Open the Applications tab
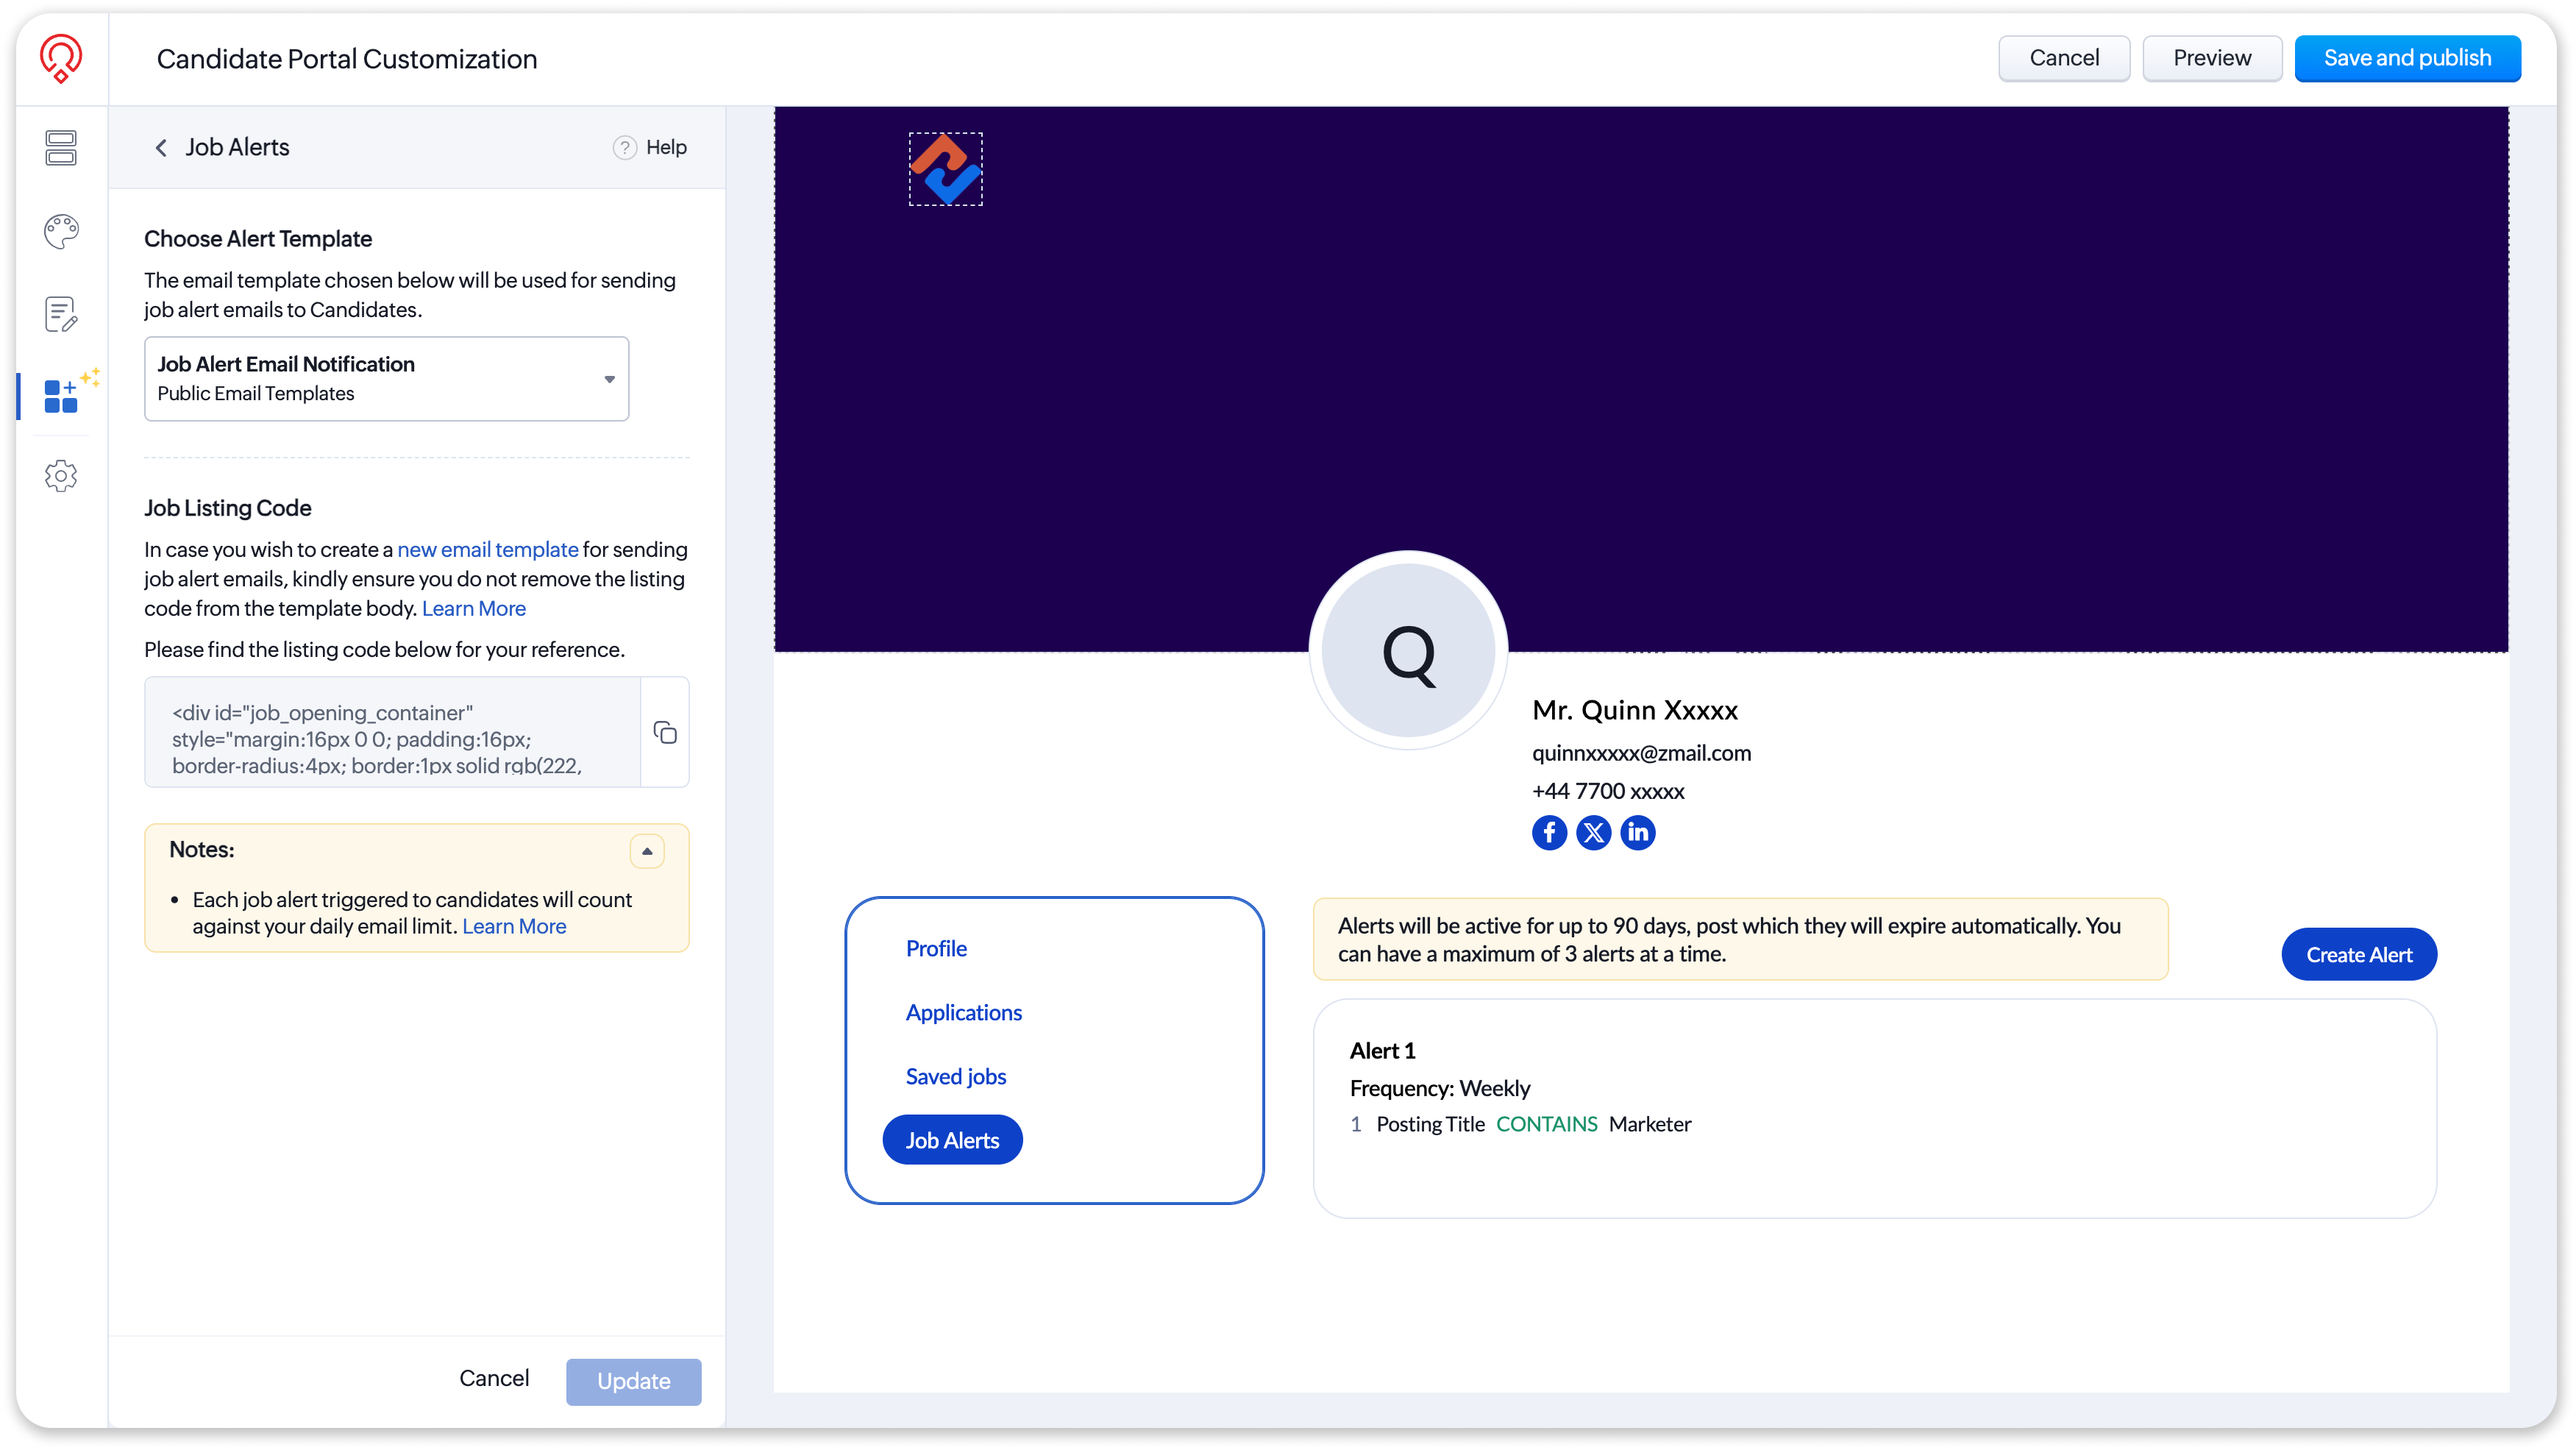 [x=963, y=1012]
